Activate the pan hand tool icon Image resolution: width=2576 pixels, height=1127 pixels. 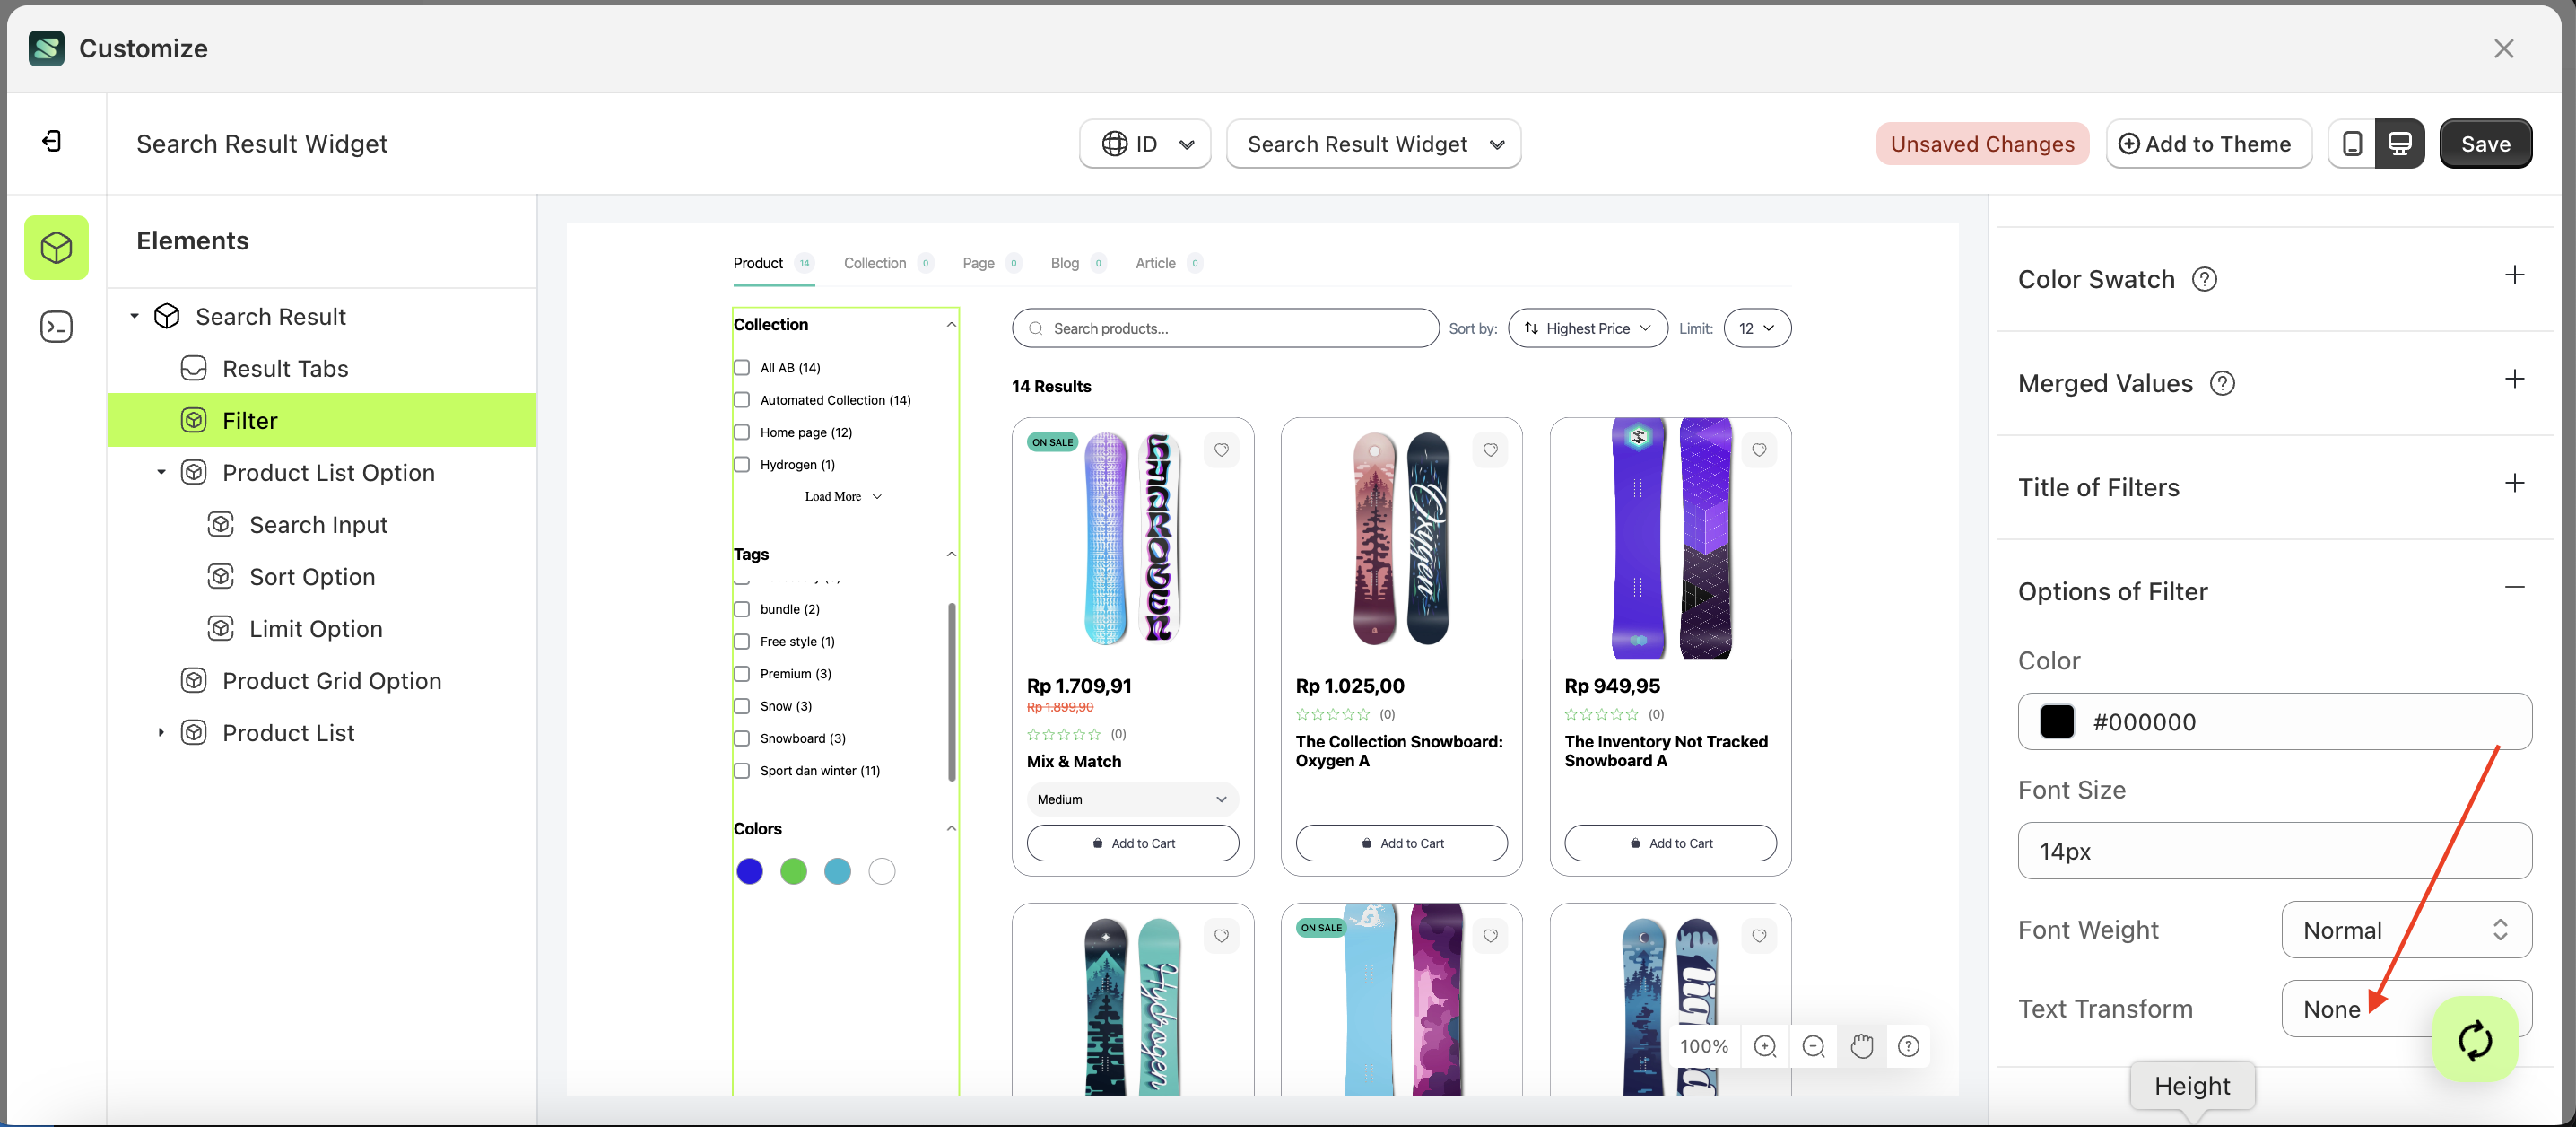point(1862,1046)
